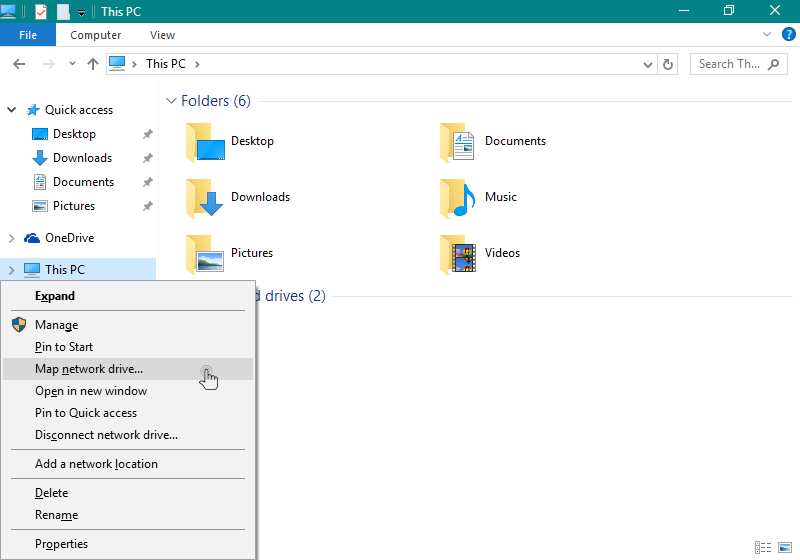
Task: Choose Open in new window
Action: 128,391
